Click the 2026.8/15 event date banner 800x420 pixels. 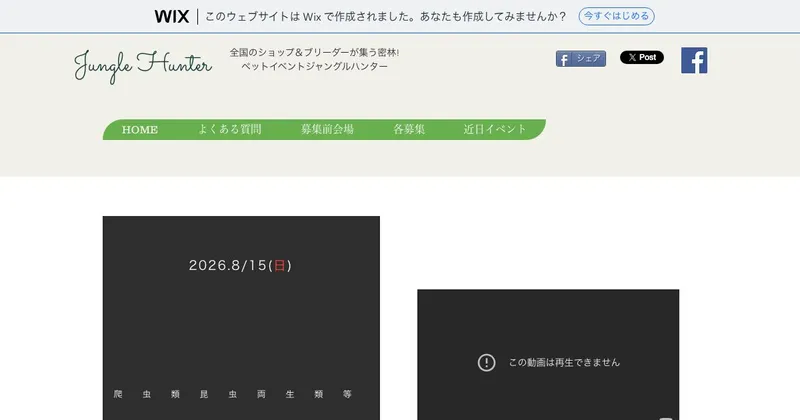click(240, 265)
